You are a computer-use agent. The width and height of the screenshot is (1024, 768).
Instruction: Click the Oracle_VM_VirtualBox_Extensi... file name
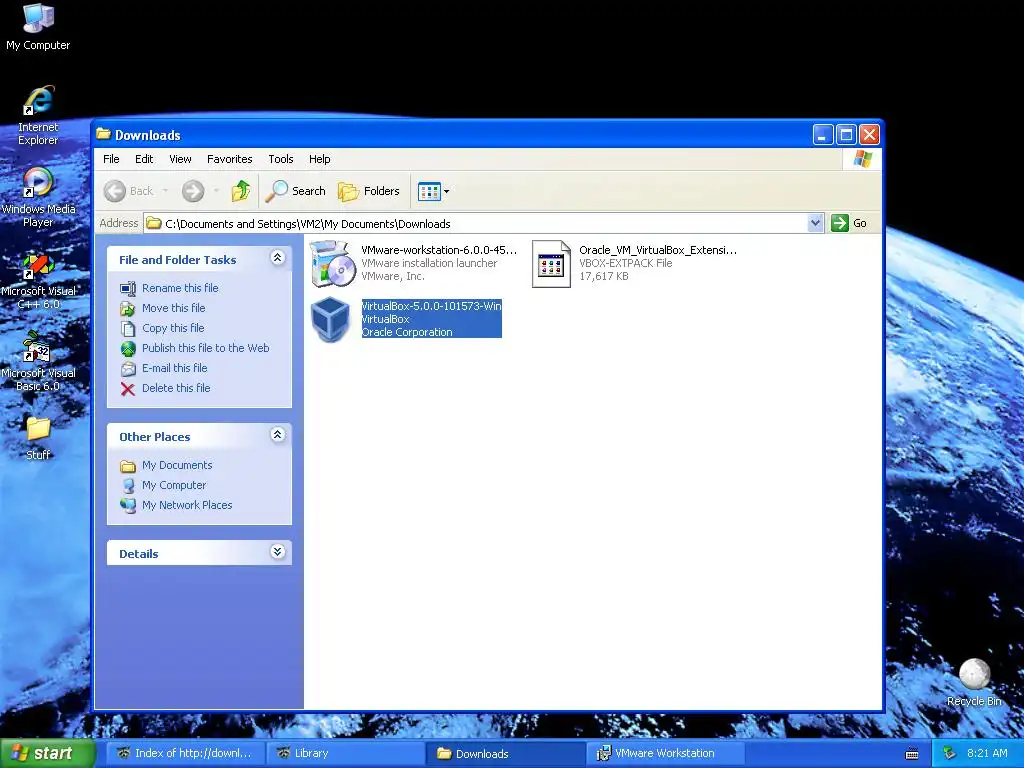tap(658, 250)
